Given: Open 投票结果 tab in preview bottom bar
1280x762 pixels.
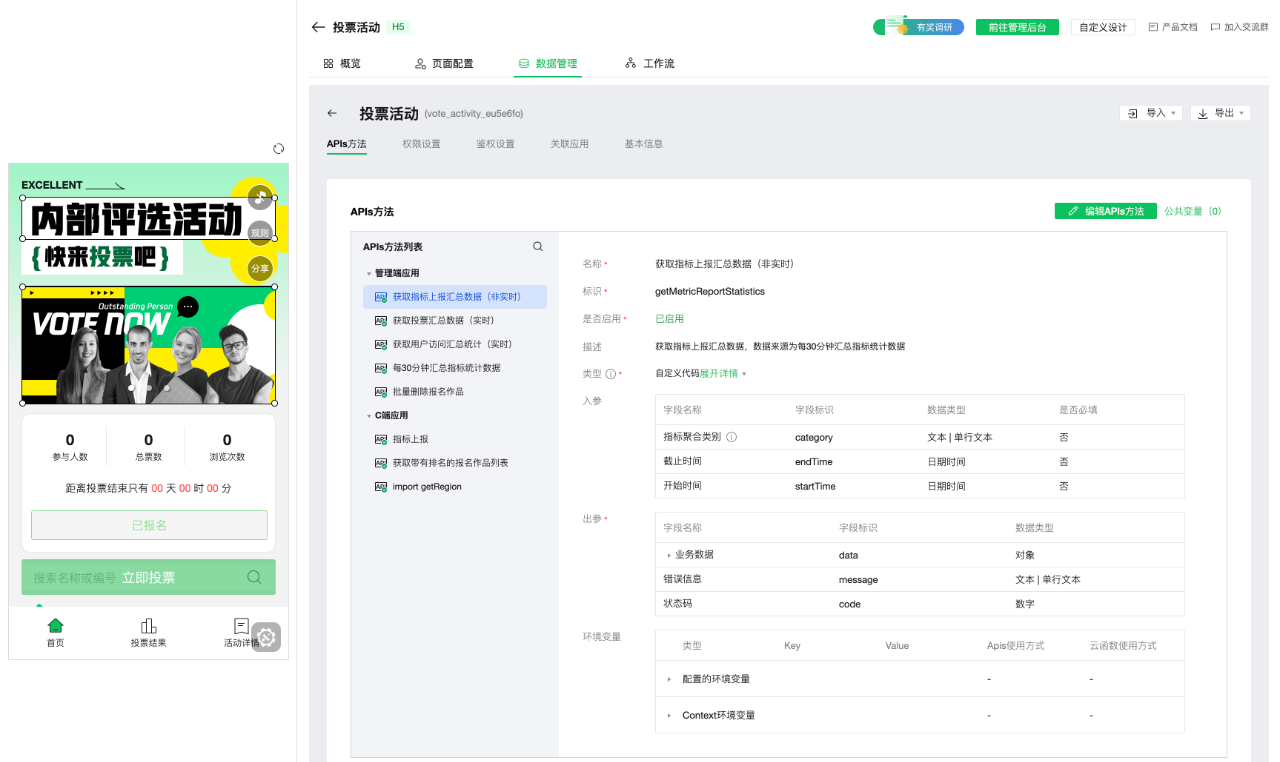Looking at the screenshot, I should (x=148, y=633).
